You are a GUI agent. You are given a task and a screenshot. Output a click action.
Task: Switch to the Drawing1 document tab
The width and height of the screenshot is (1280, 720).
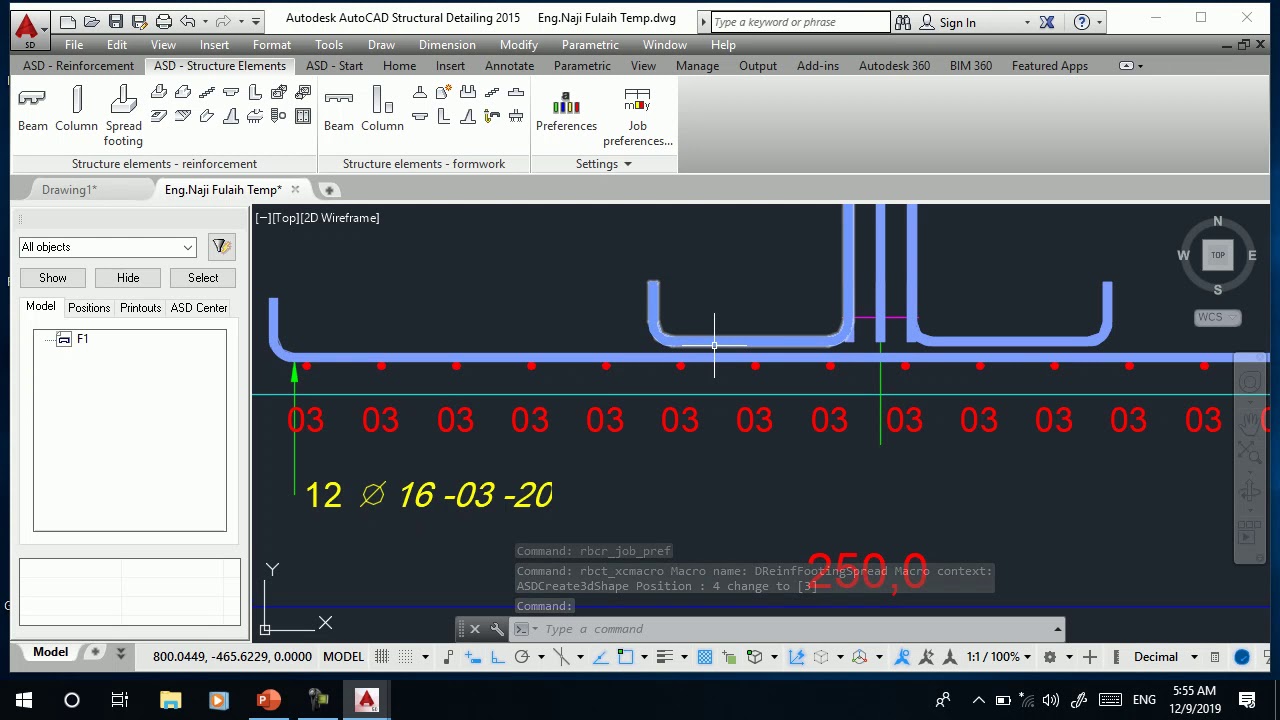pyautogui.click(x=69, y=190)
